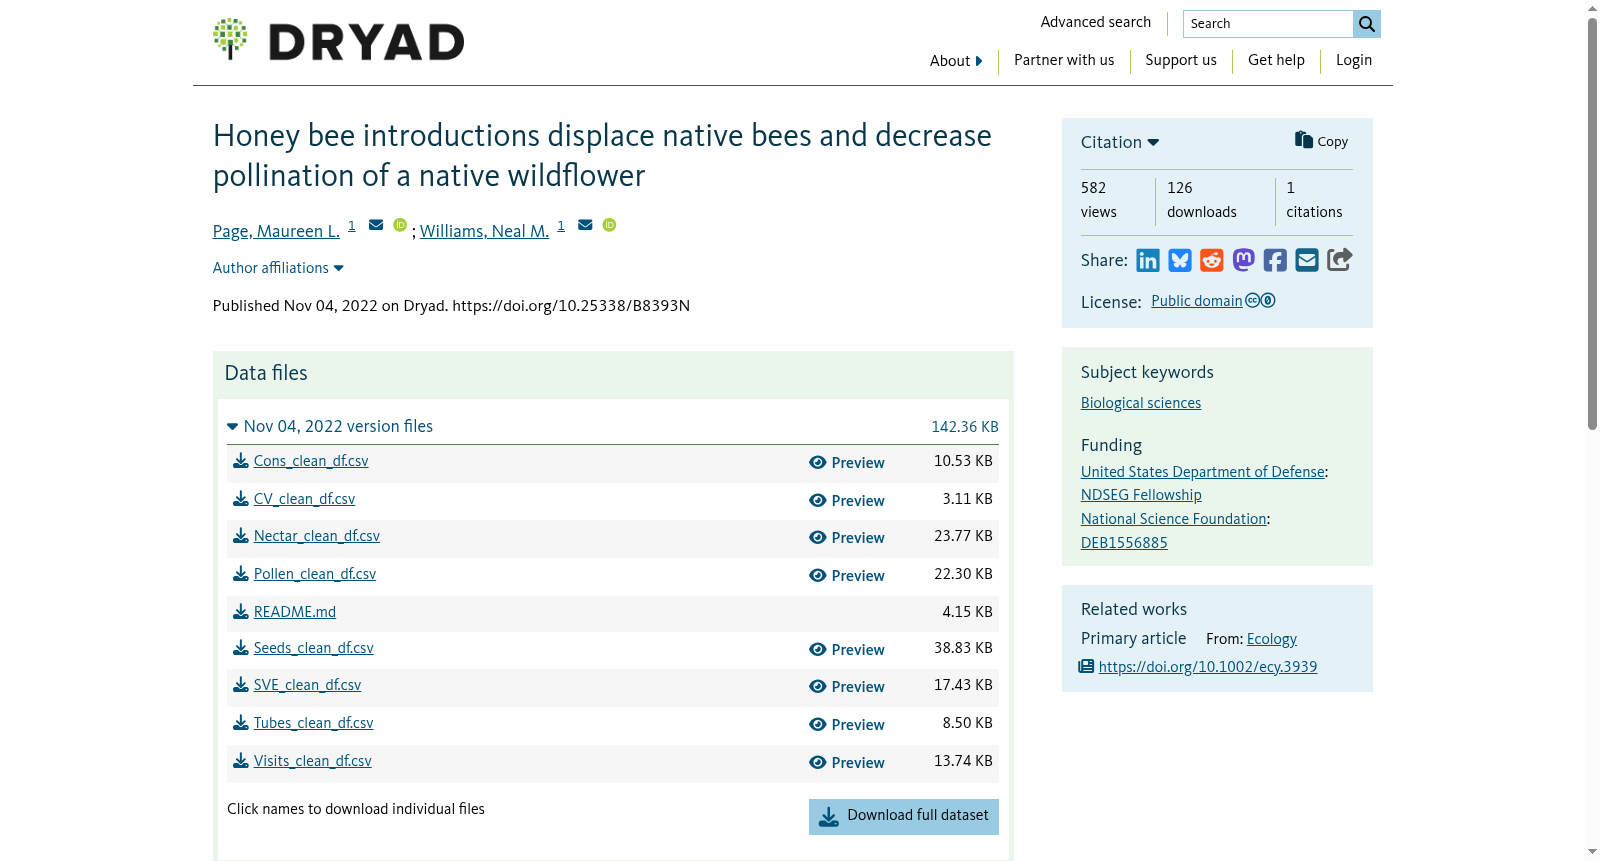Click the article icon beside the ecy.3939 DOI

(x=1086, y=666)
